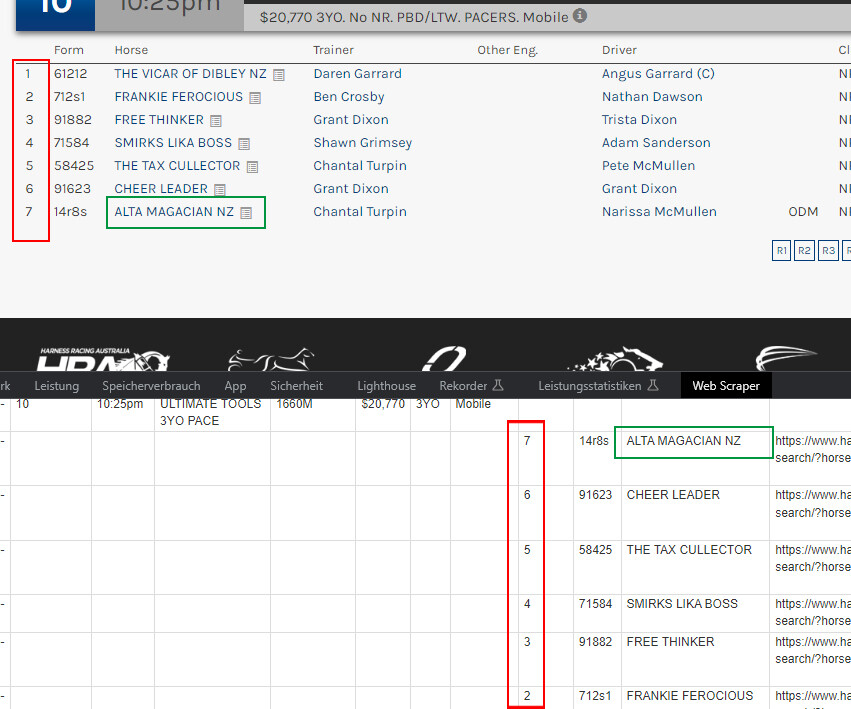Jump to race R2 button
Screen dimensions: 851x709
pos(804,250)
